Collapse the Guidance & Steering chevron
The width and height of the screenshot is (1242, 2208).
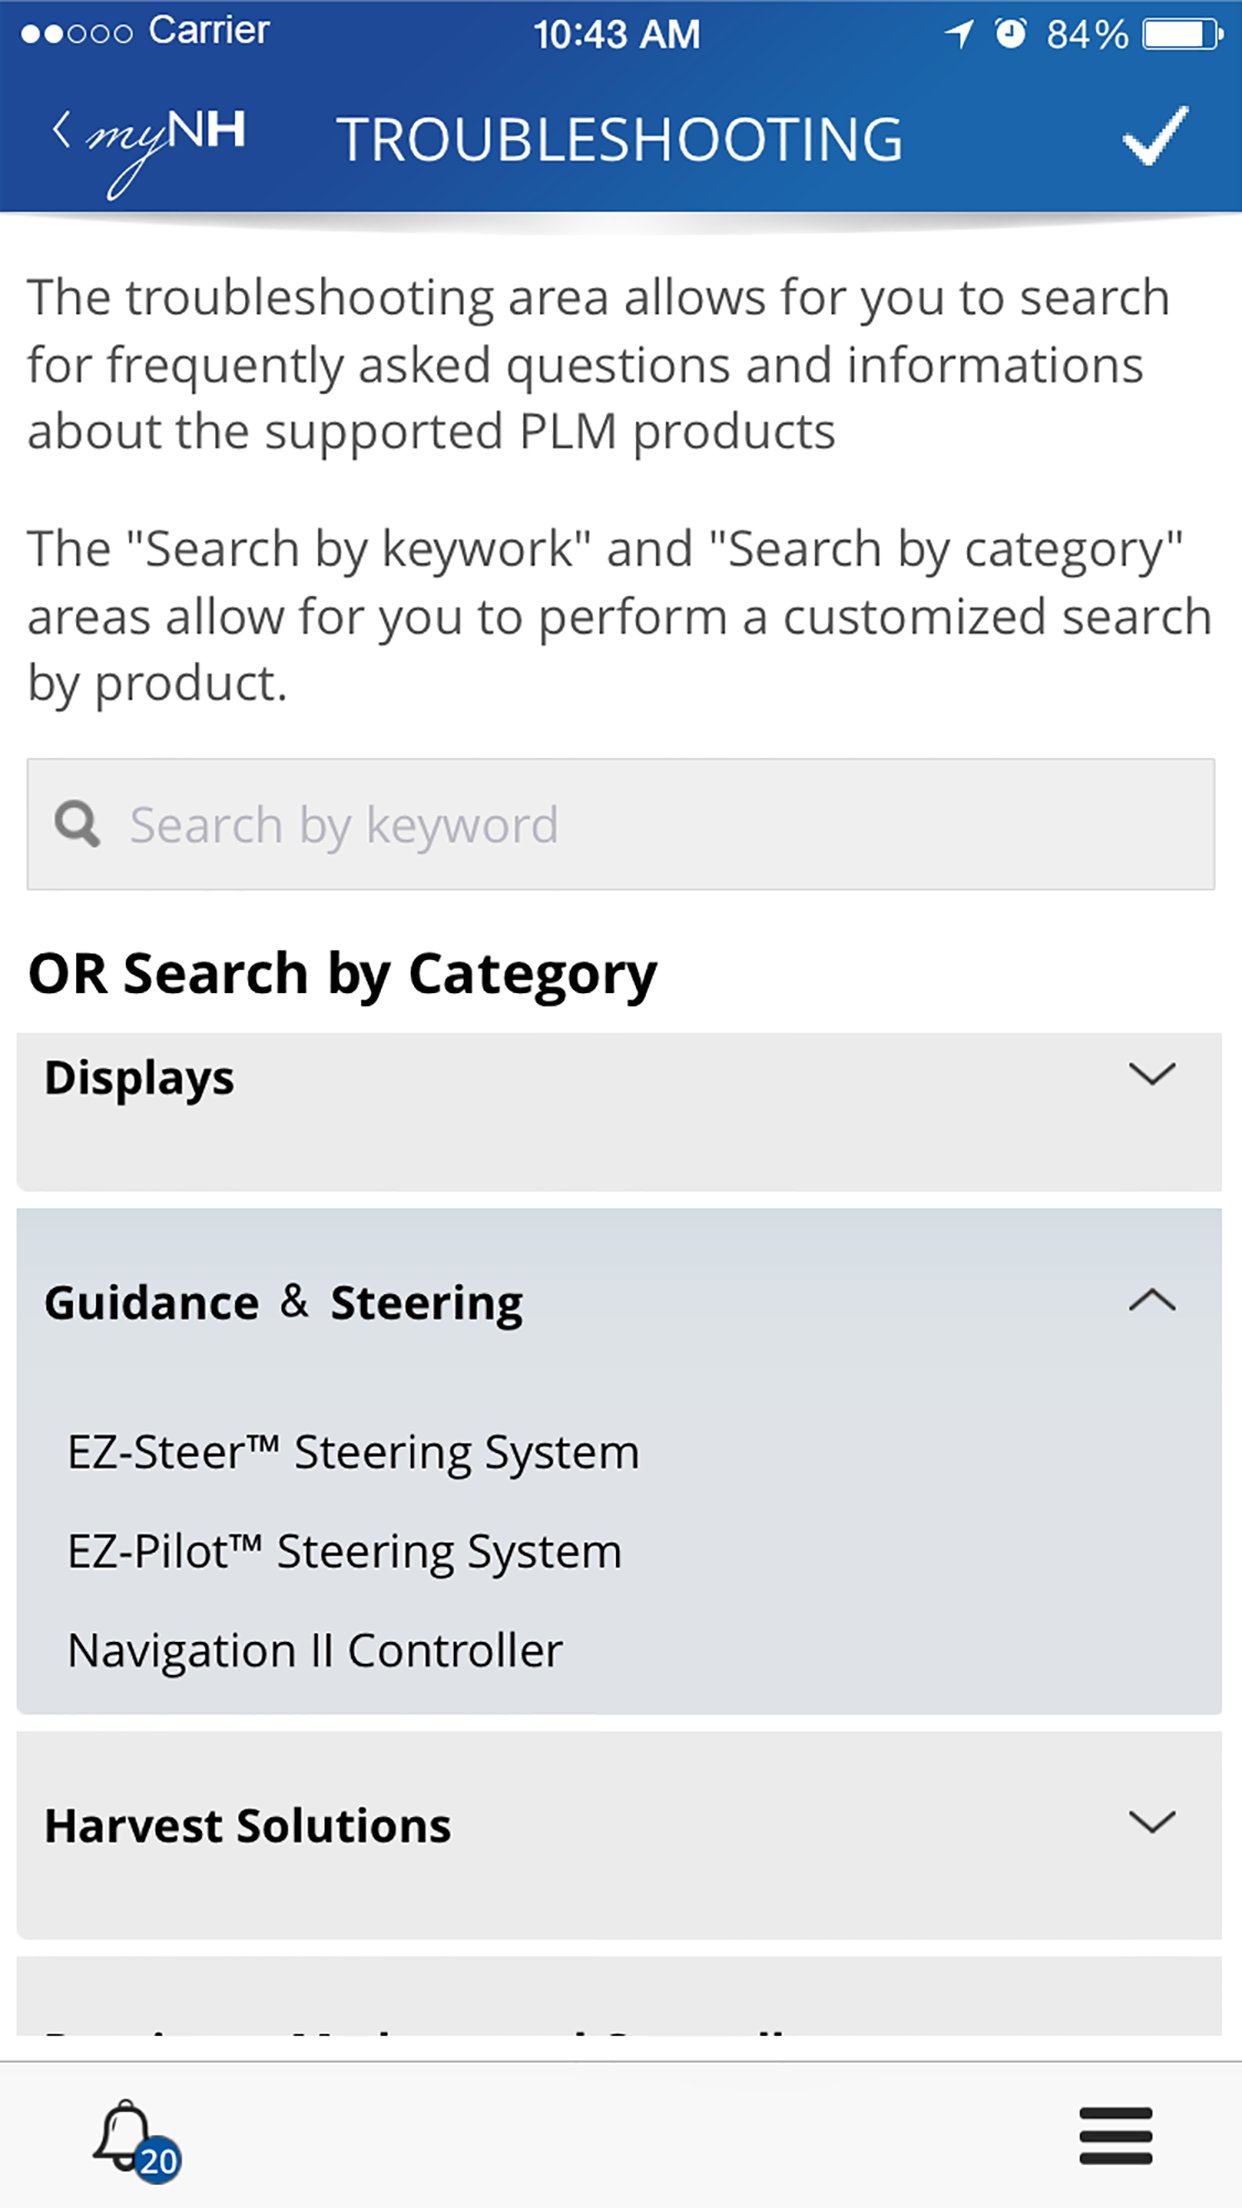click(x=1151, y=1300)
